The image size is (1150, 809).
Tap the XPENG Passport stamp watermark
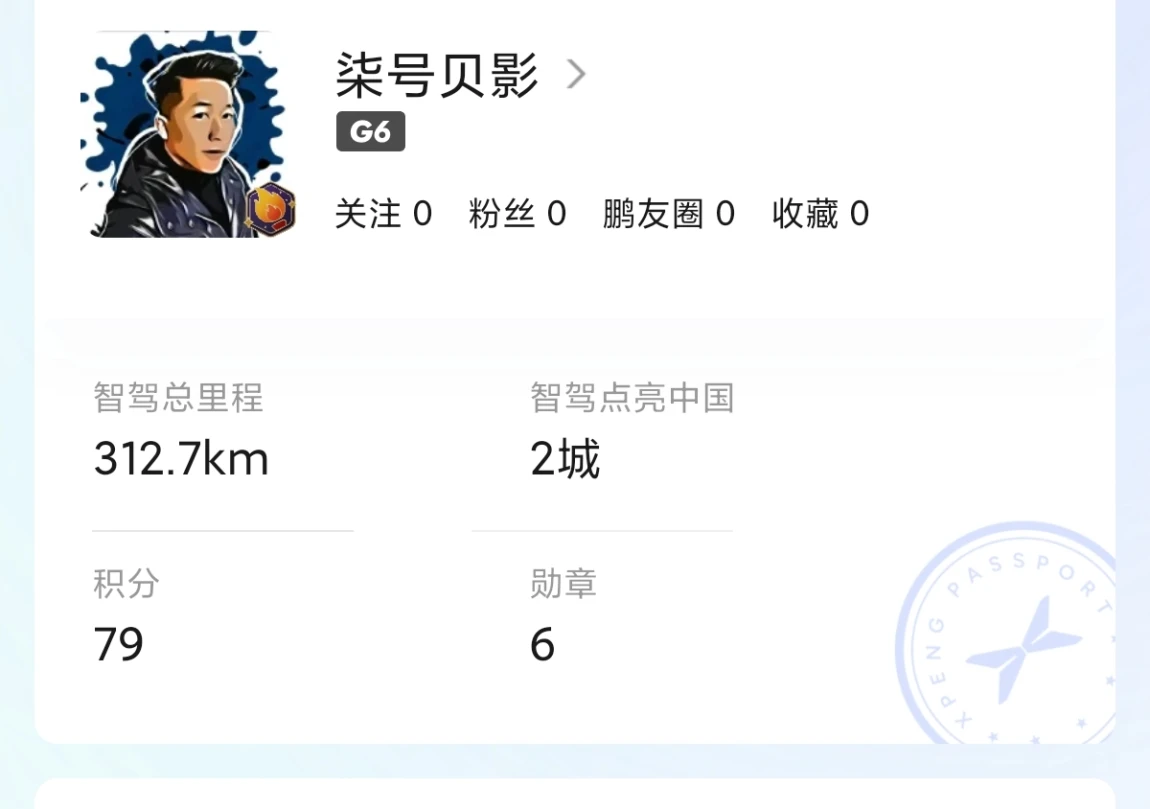tap(1006, 633)
